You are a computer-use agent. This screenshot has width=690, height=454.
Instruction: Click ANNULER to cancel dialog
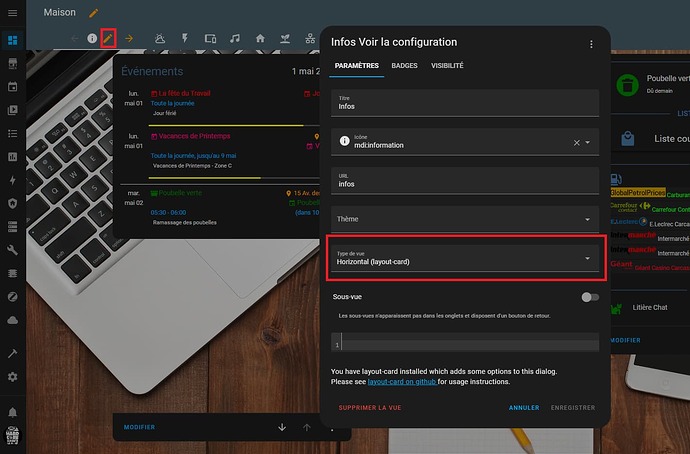click(x=524, y=408)
